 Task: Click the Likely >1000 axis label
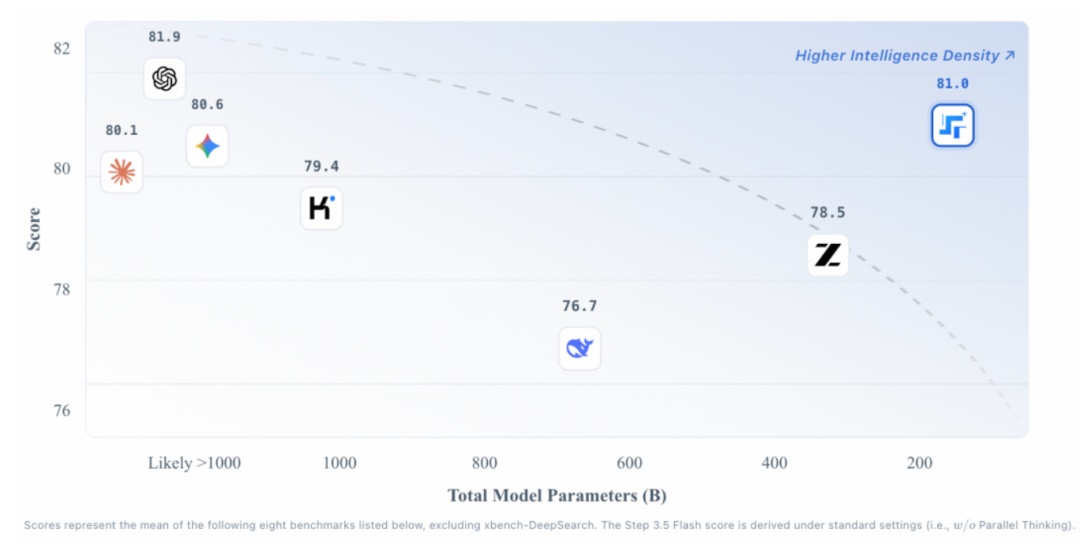coord(194,463)
